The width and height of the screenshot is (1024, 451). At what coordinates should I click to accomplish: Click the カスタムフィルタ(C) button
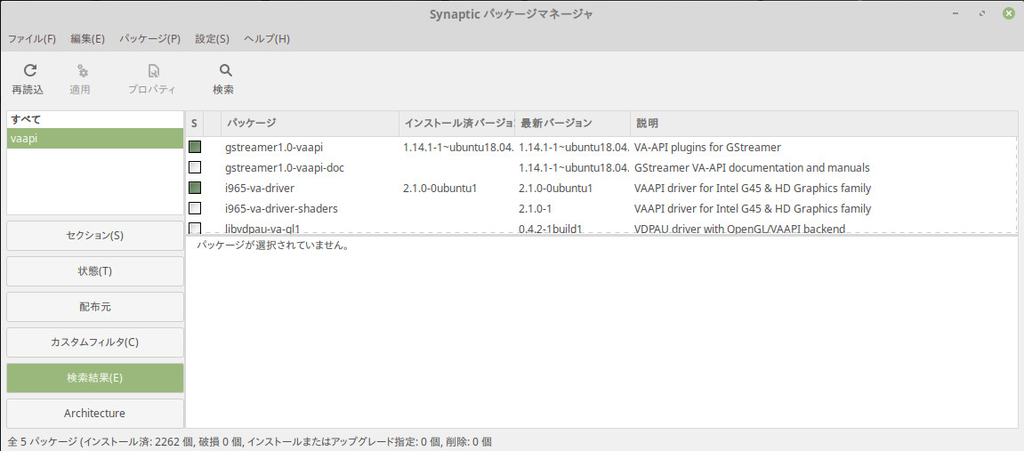tap(95, 342)
